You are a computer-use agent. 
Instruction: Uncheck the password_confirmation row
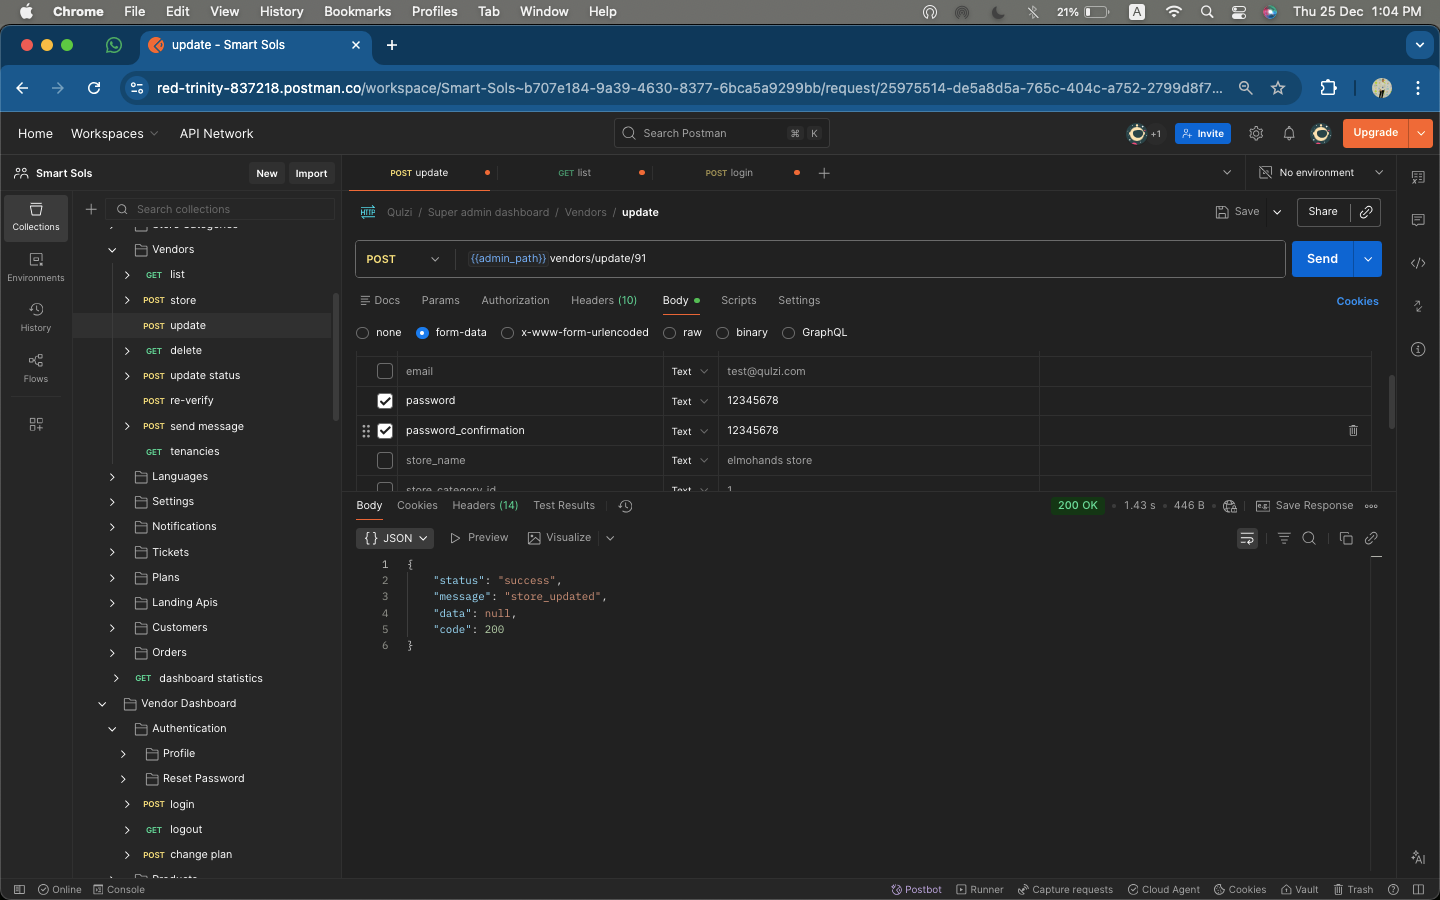[x=385, y=431]
